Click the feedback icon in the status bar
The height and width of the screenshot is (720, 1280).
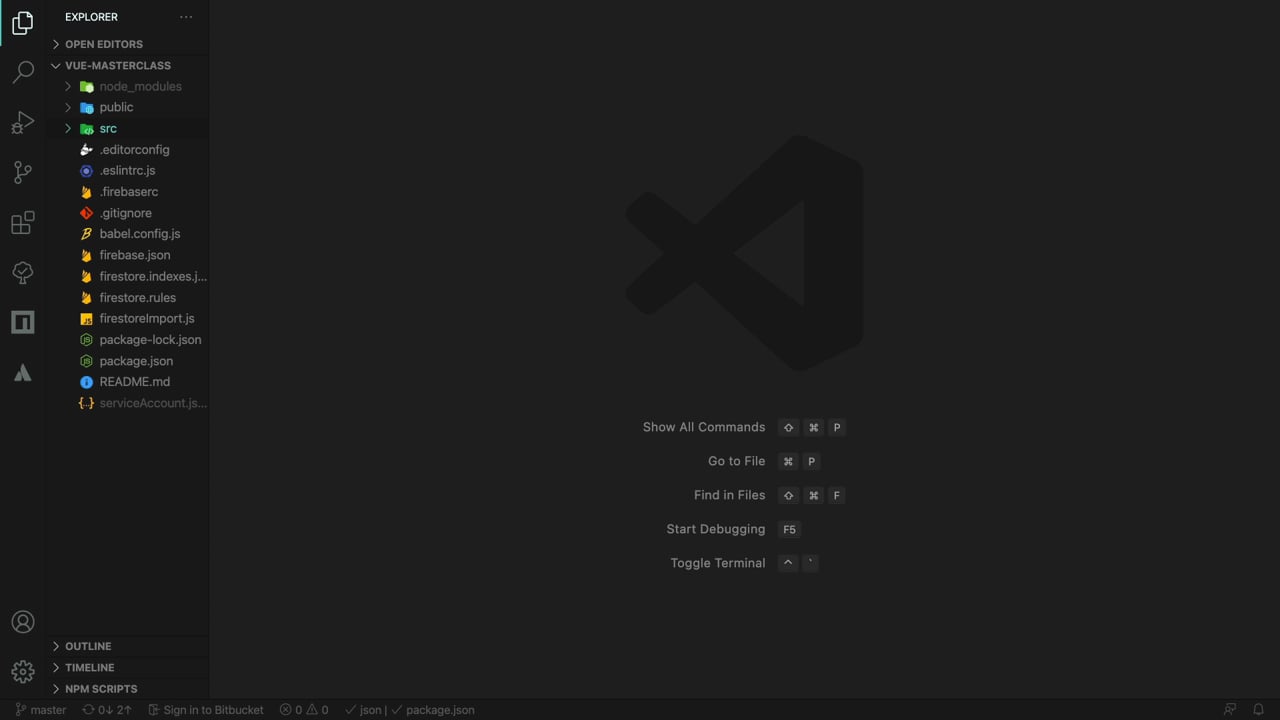(x=1230, y=710)
